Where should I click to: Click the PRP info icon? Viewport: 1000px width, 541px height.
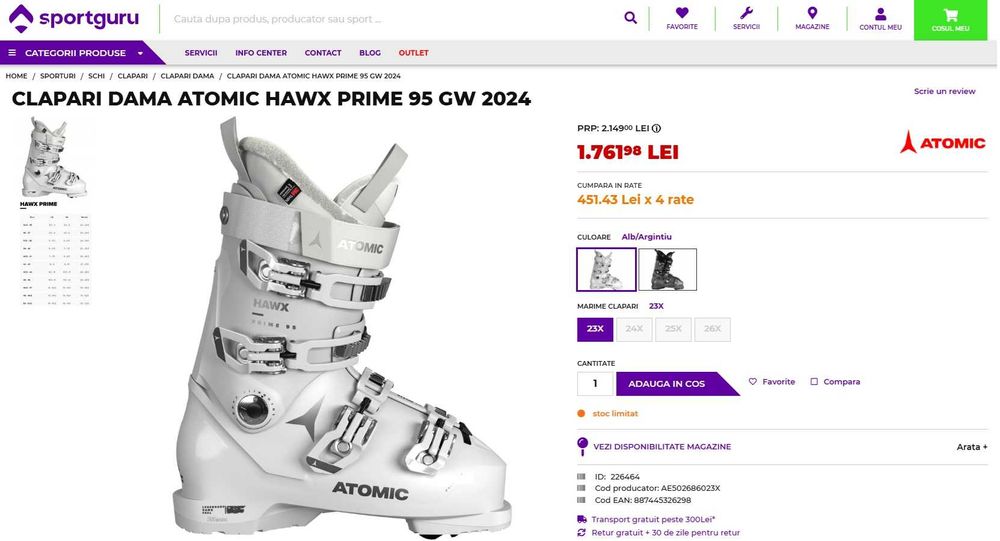(657, 128)
